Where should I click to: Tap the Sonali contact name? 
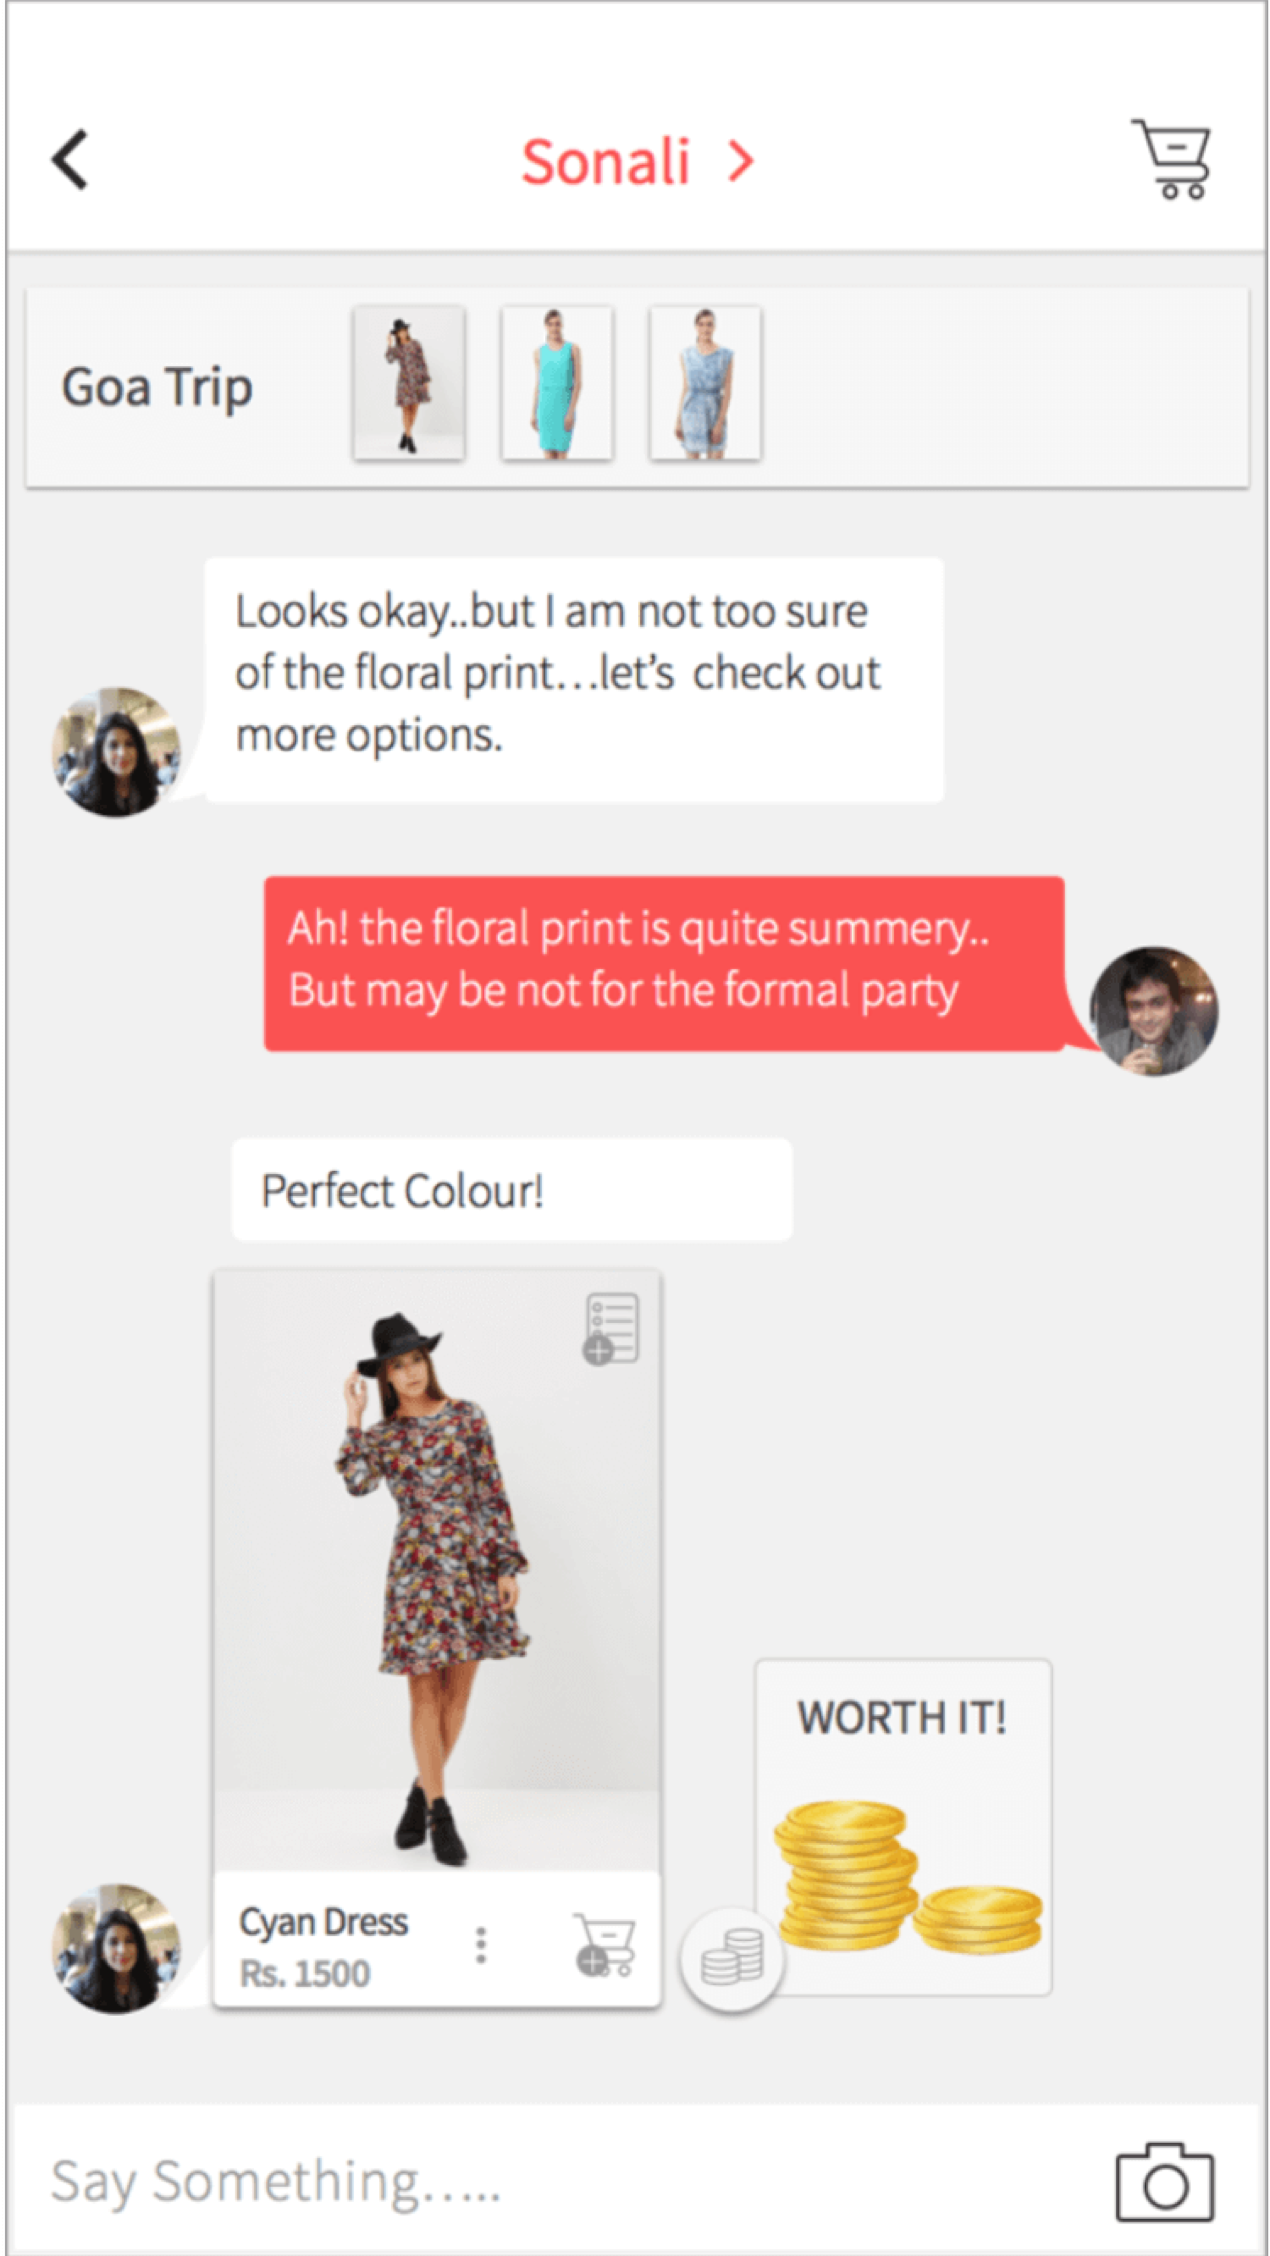606,161
